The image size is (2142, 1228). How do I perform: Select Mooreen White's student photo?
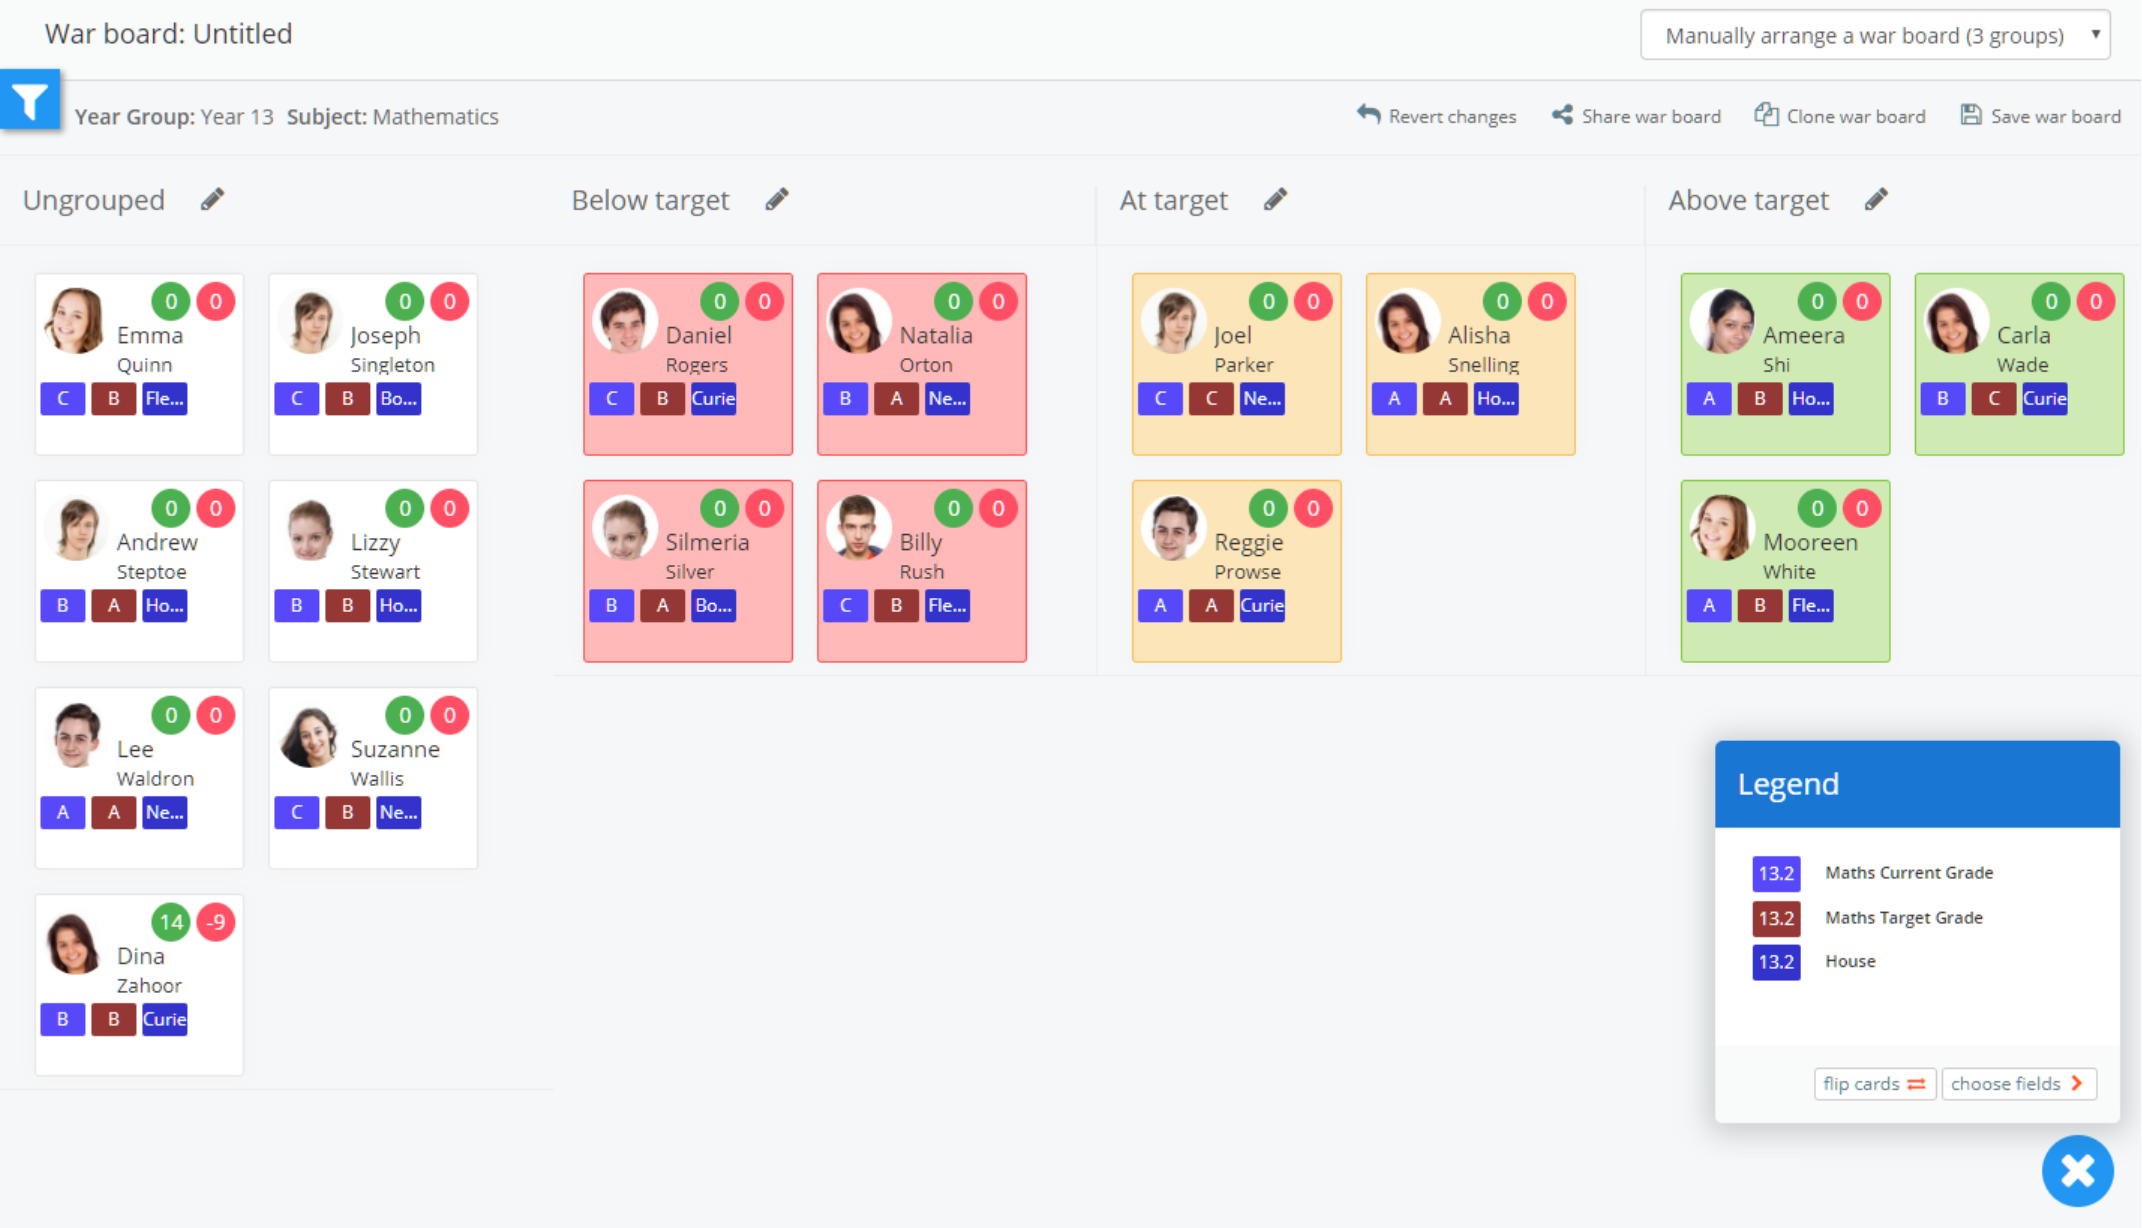(x=1722, y=527)
